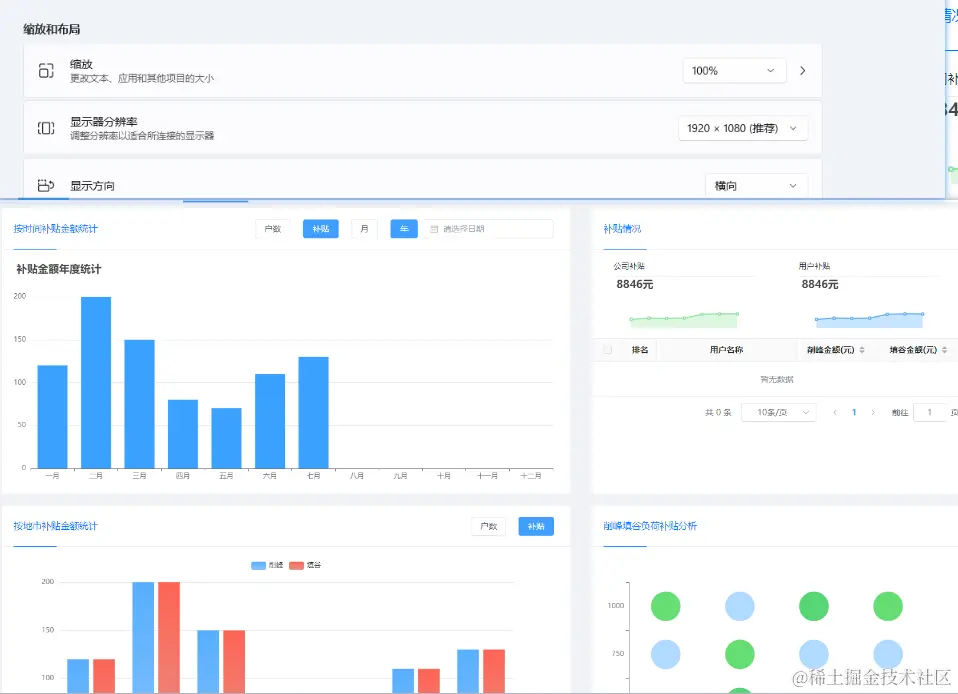Image resolution: width=958 pixels, height=694 pixels.
Task: Click the 显示器分辨率 resolution icon
Action: click(x=46, y=128)
